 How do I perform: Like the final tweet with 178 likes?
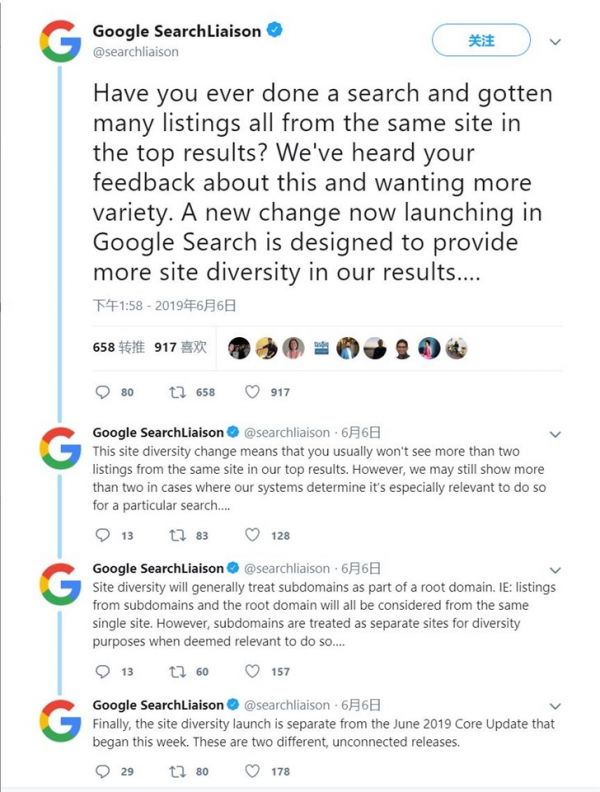[253, 771]
